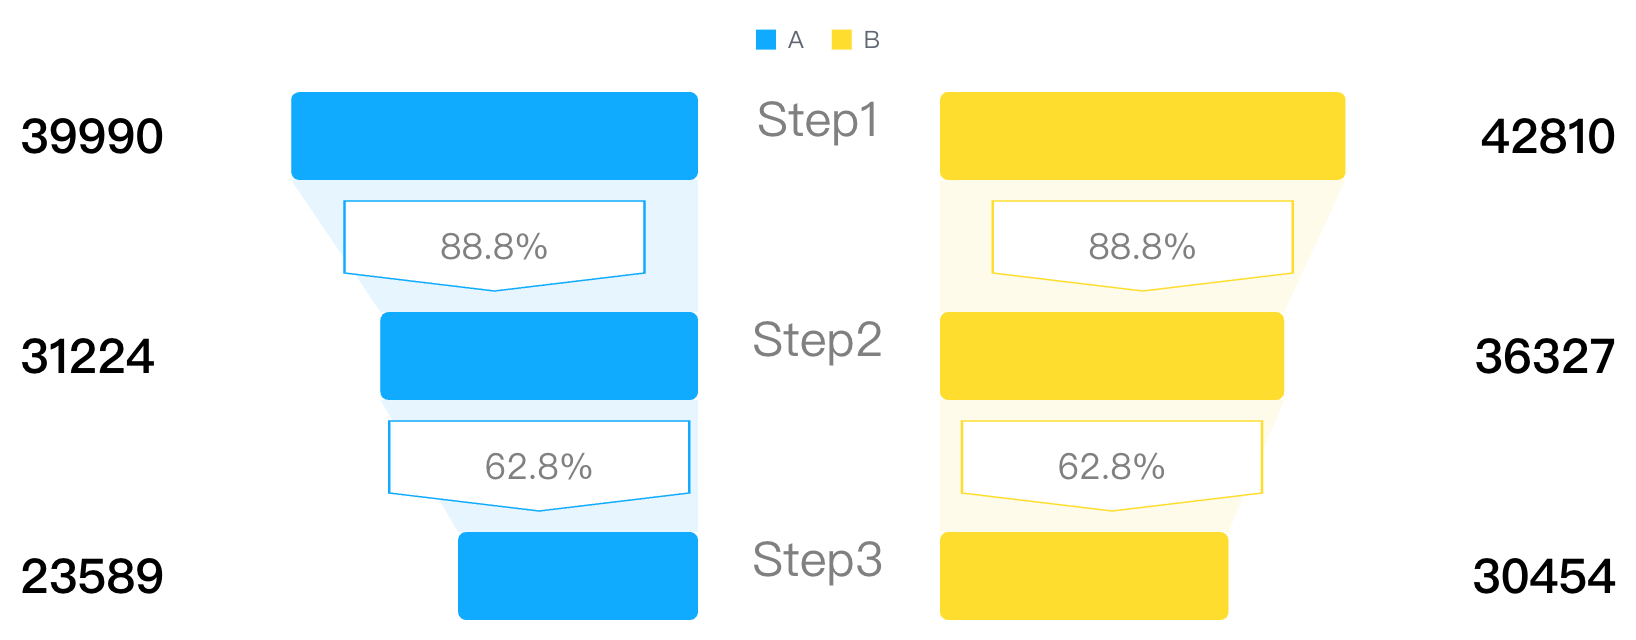Viewport: 1636px width, 640px height.
Task: Click the yellow 88.8% conversion label
Action: tap(1142, 246)
